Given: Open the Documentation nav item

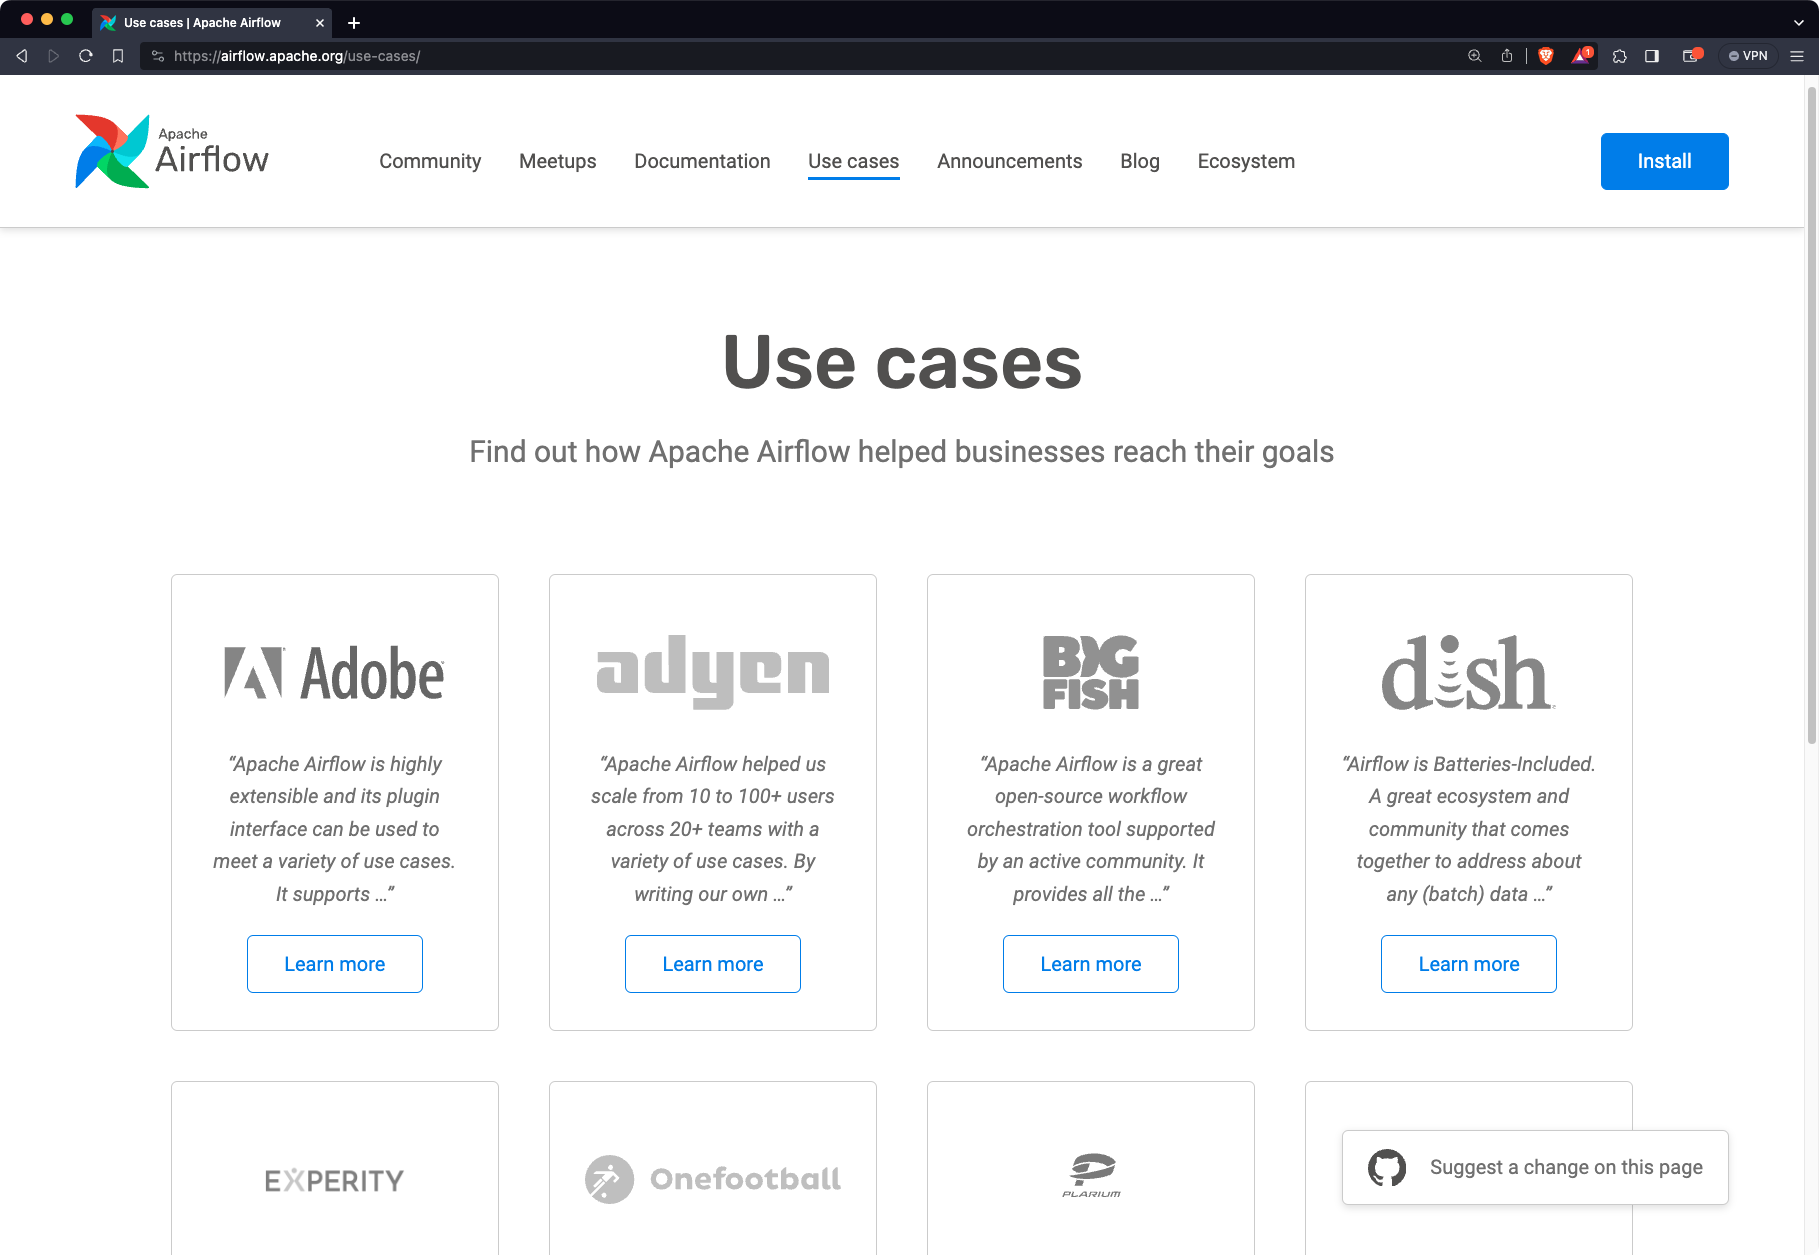Looking at the screenshot, I should (702, 161).
